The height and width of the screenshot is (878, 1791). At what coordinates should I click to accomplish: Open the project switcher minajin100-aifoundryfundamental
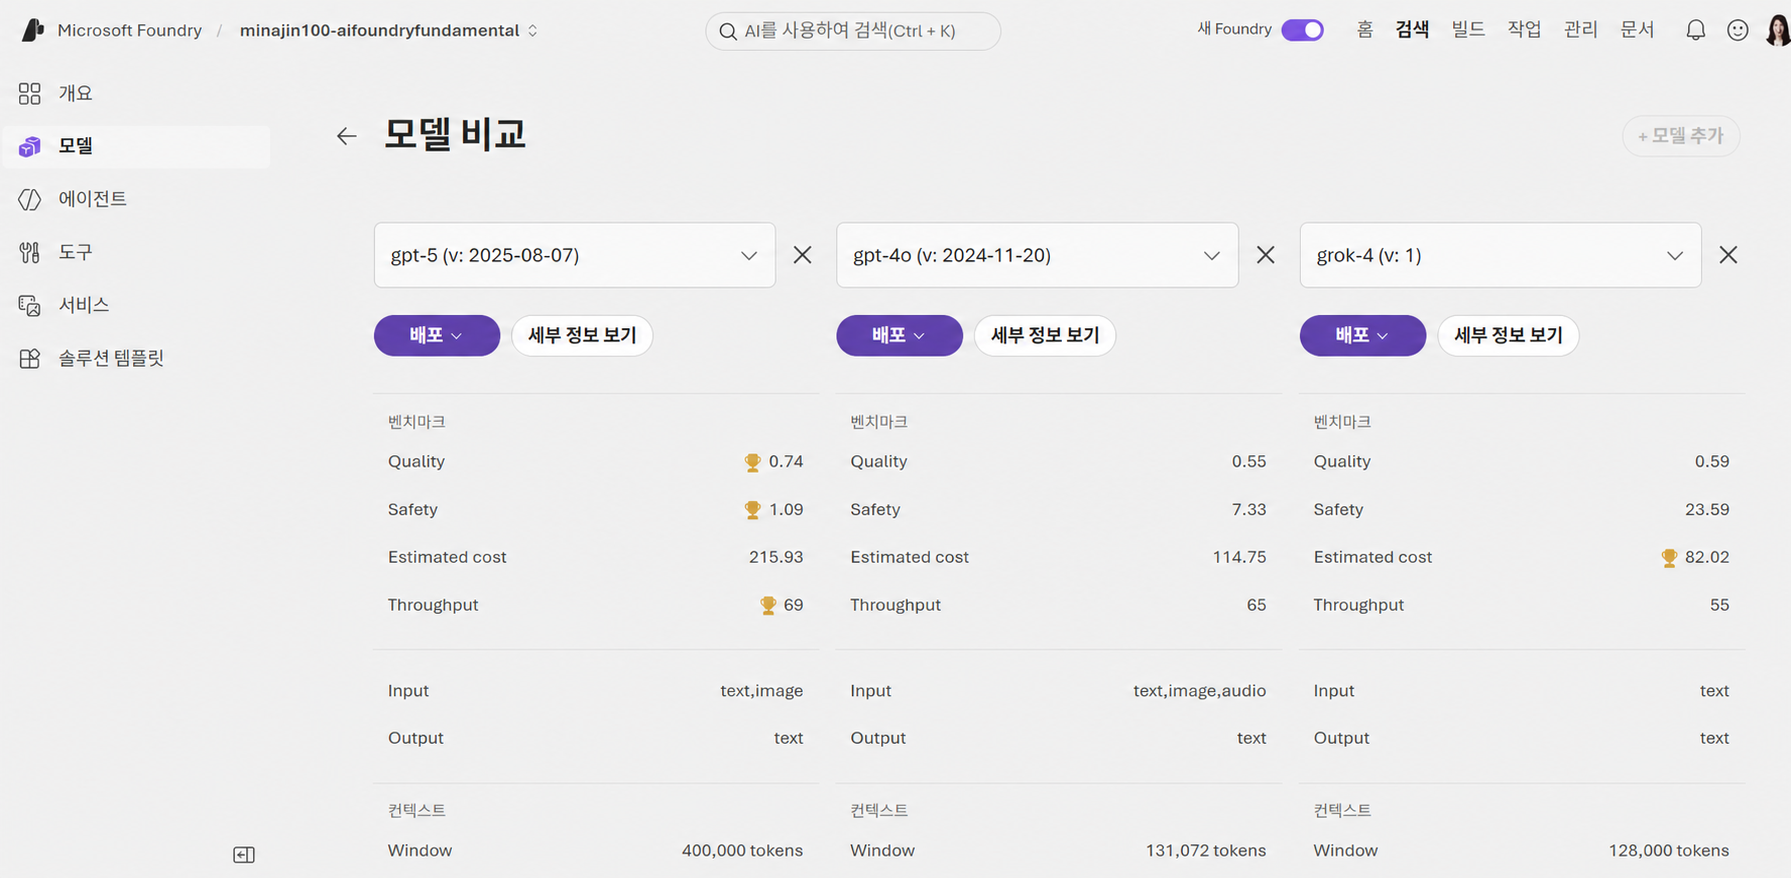tap(389, 30)
